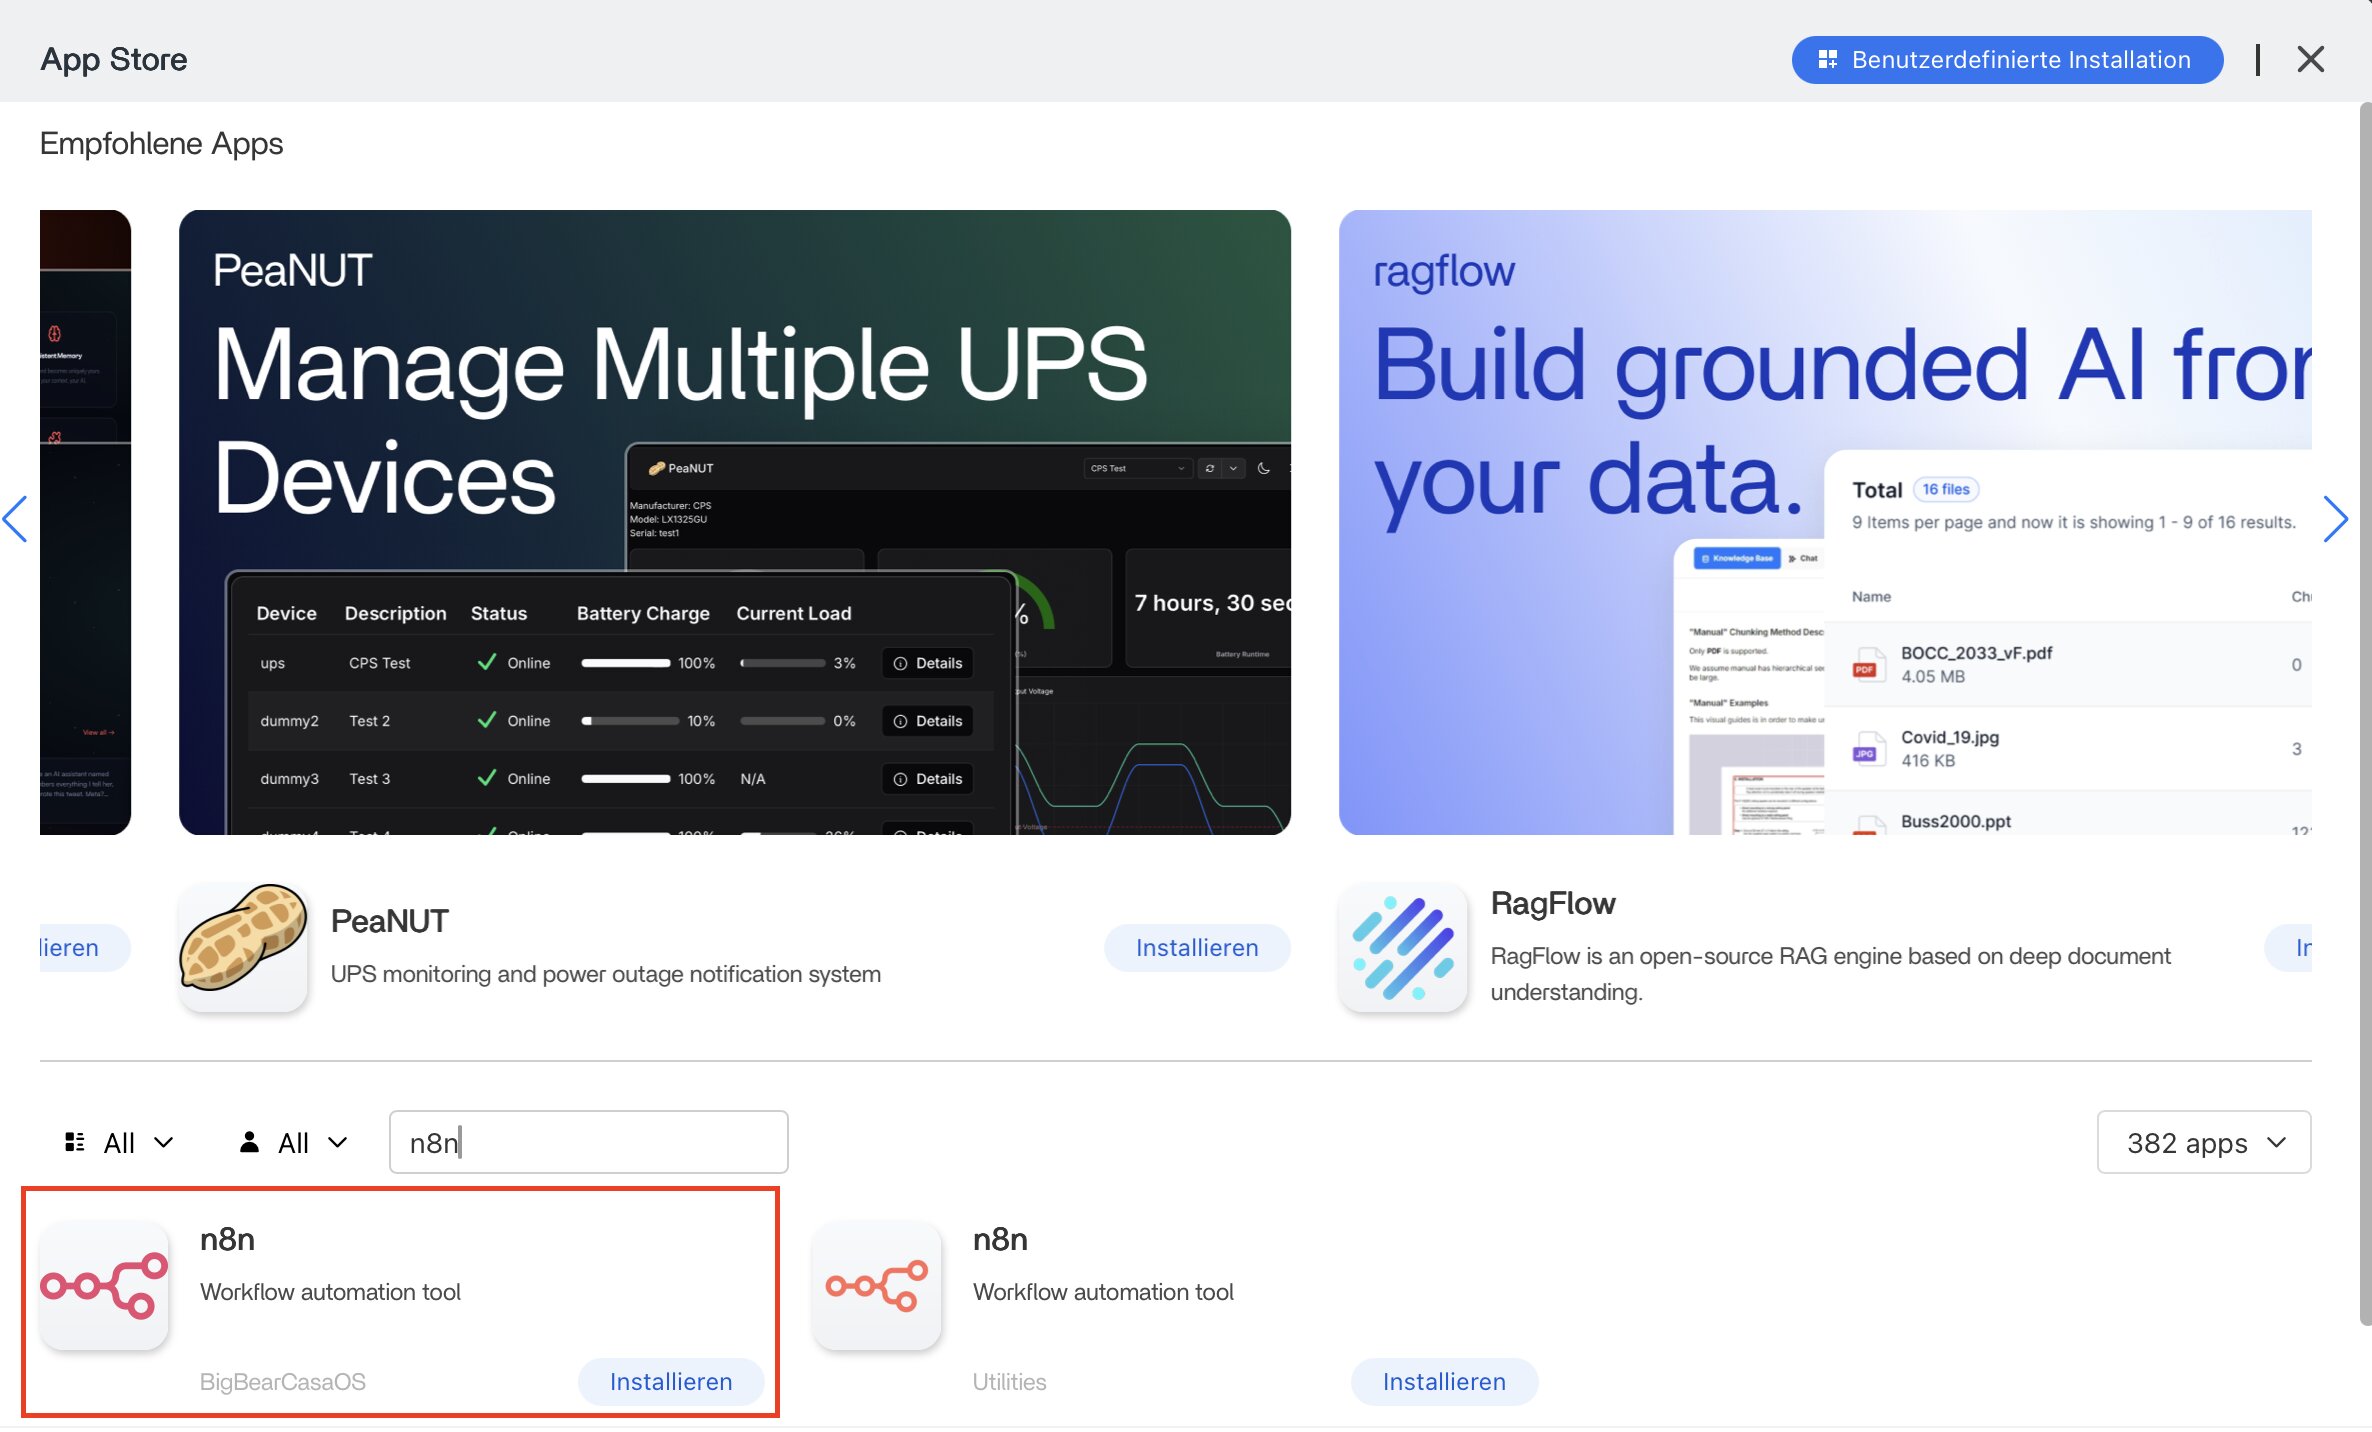Install n8n from BigBearCasaOS
The width and height of the screenshot is (2372, 1432).
[670, 1381]
